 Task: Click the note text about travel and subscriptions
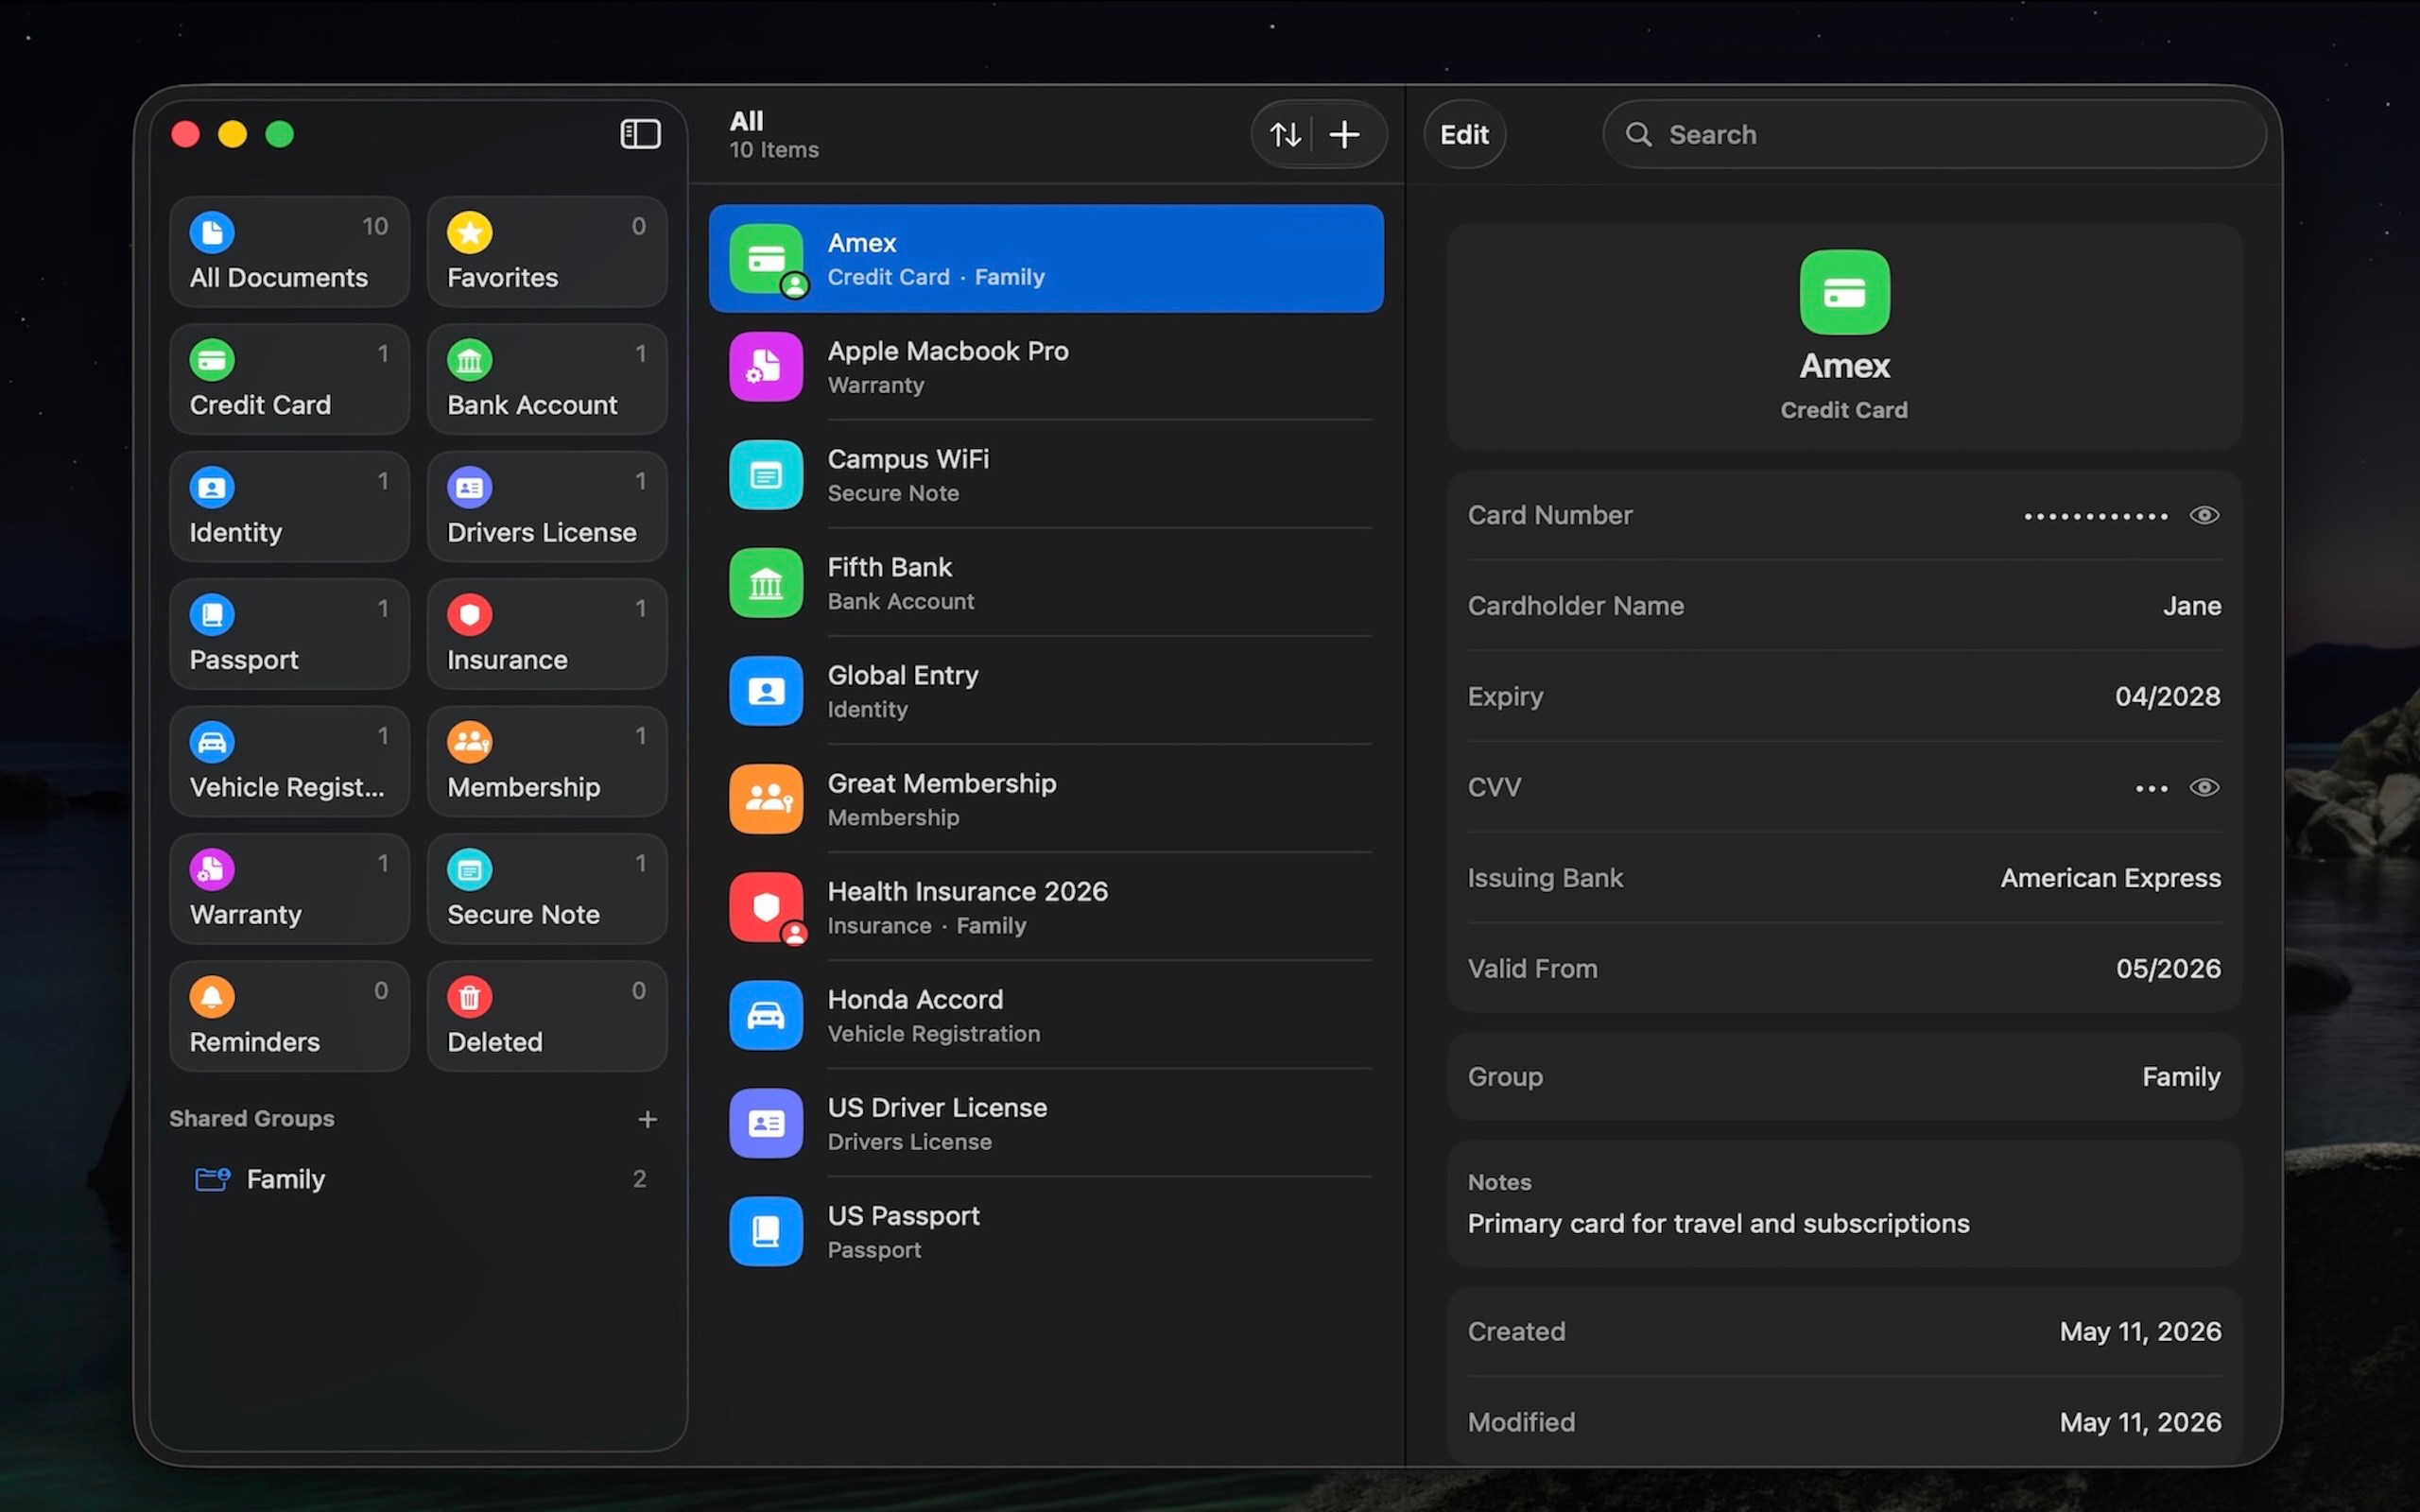(1718, 1224)
